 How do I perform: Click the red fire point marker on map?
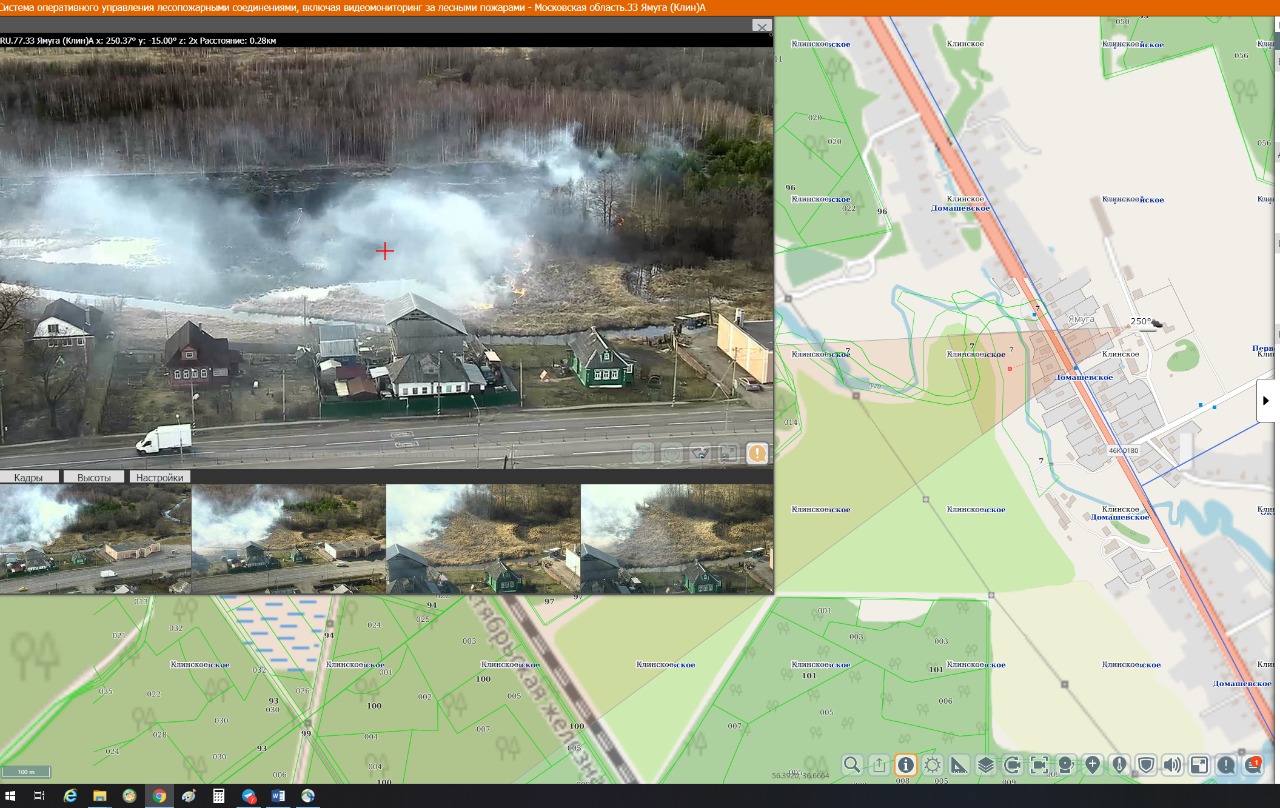(x=1010, y=369)
